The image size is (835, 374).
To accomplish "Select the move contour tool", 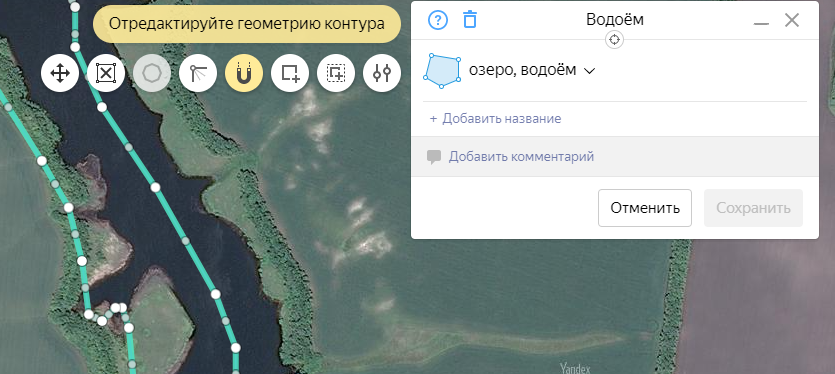I will (x=60, y=73).
